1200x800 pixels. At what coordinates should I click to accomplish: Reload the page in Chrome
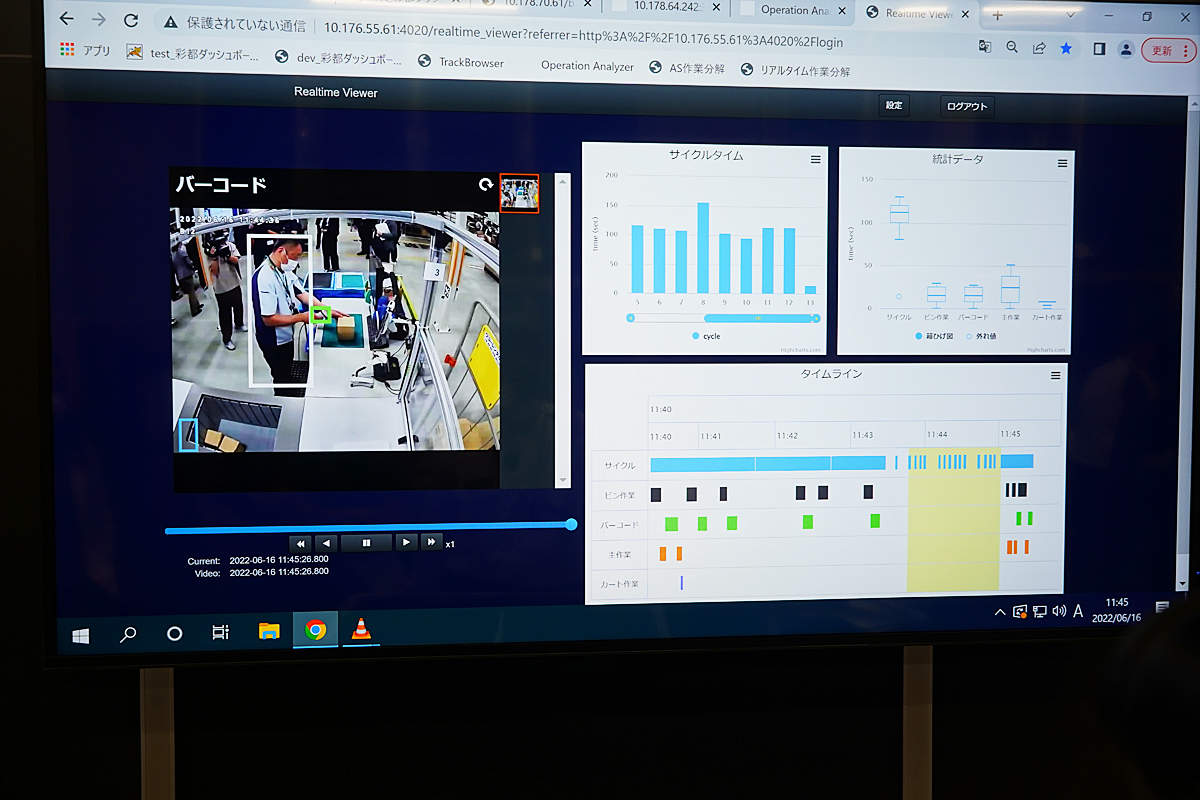pyautogui.click(x=130, y=20)
